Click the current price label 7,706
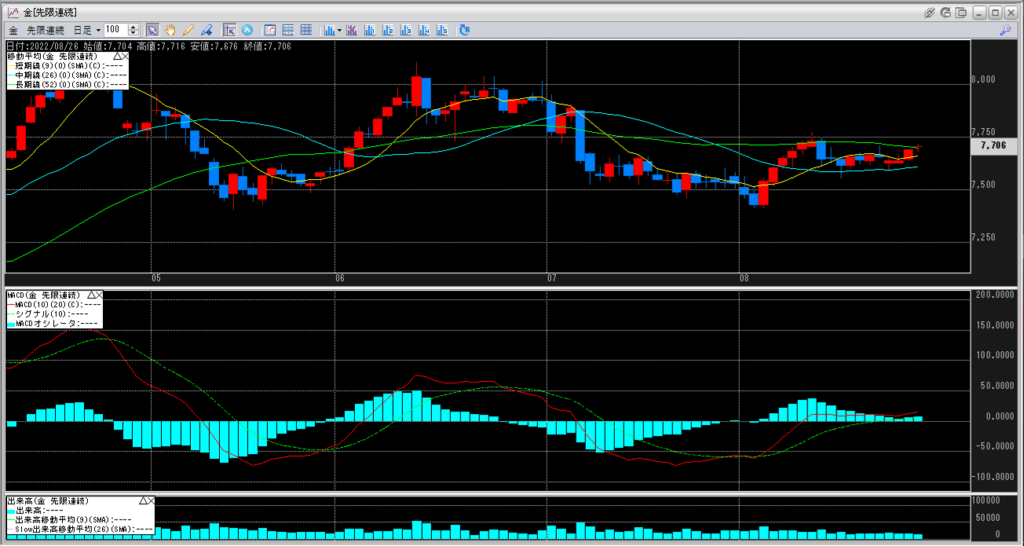 (993, 145)
